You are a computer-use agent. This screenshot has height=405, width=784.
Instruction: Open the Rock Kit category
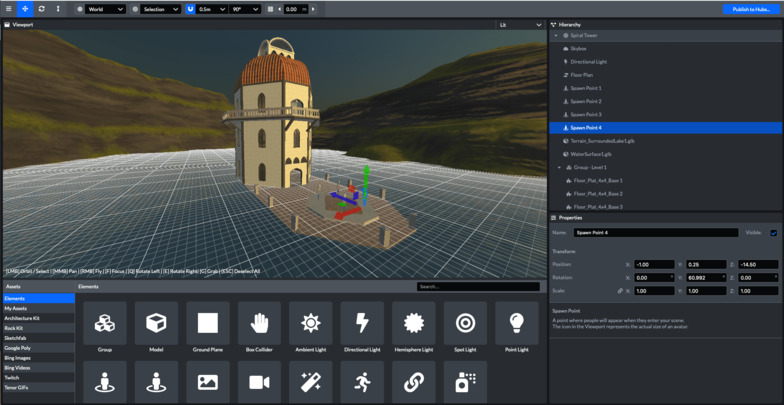pos(38,328)
